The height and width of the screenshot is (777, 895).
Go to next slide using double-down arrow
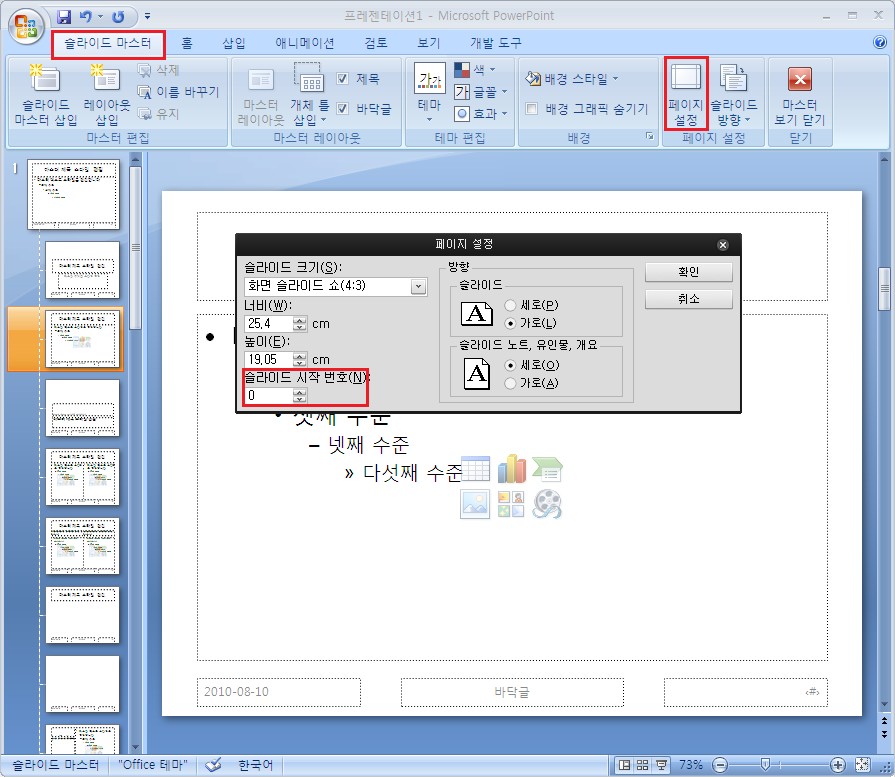point(884,734)
